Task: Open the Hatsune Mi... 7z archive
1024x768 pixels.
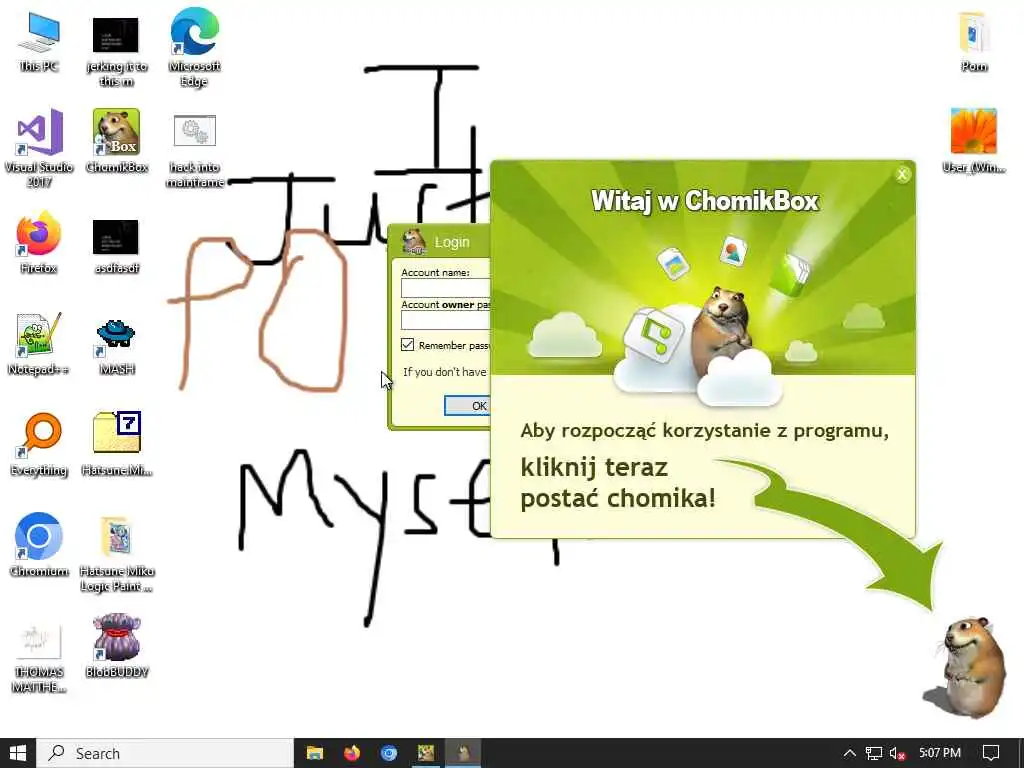Action: [116, 442]
